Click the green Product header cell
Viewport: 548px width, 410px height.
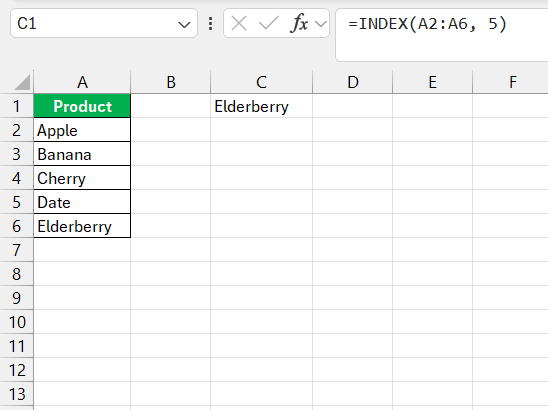[x=82, y=106]
